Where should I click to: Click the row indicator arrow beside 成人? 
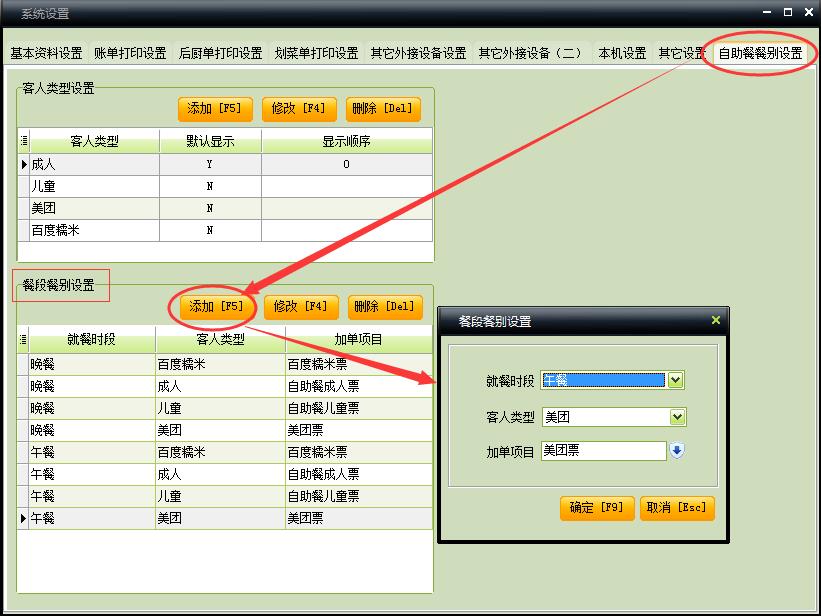[24, 164]
